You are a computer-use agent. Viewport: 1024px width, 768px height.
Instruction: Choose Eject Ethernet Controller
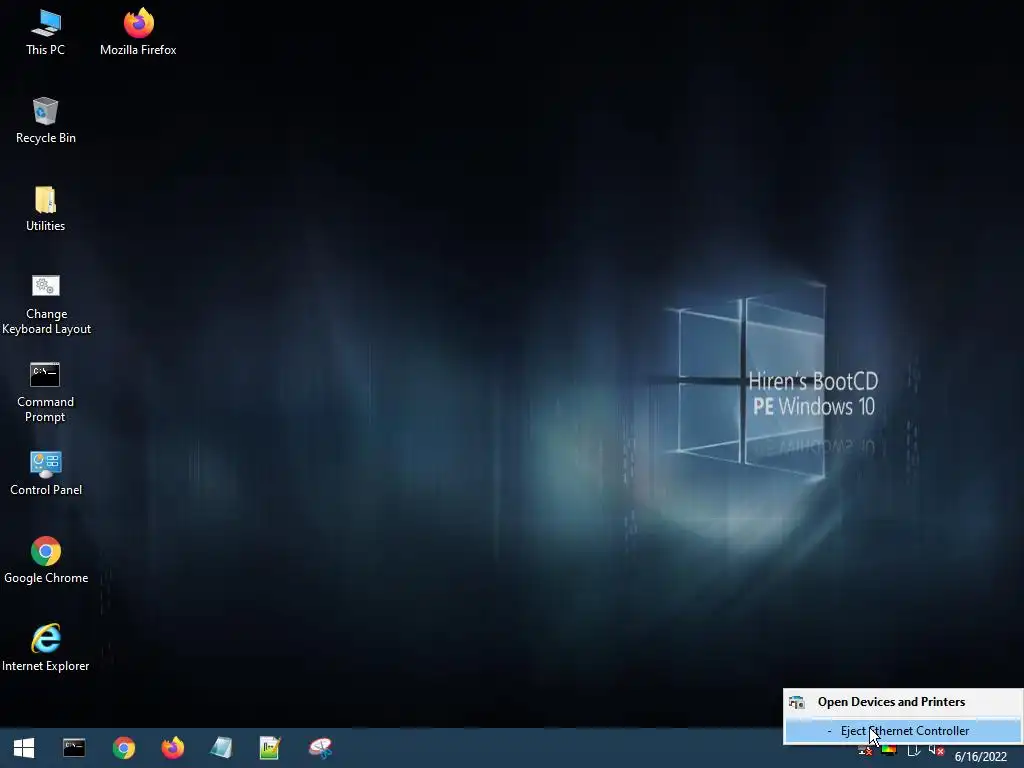click(x=903, y=731)
